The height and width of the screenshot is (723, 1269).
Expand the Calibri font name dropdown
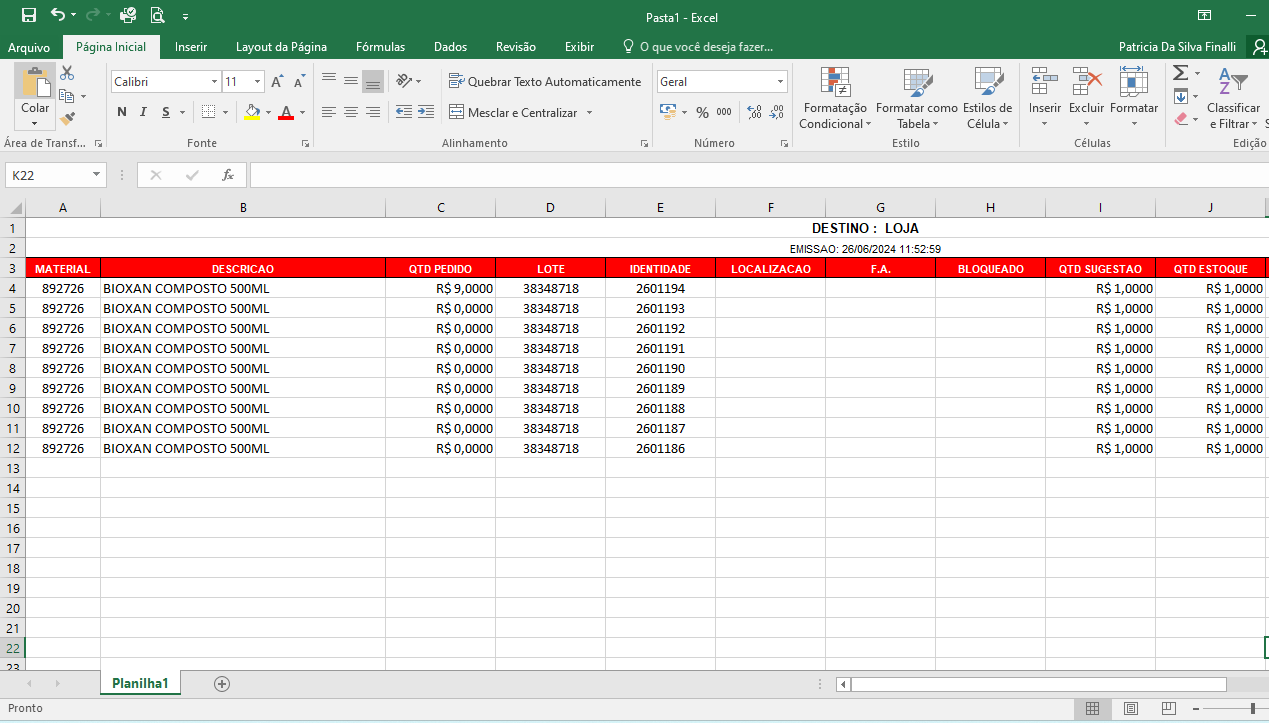point(214,82)
